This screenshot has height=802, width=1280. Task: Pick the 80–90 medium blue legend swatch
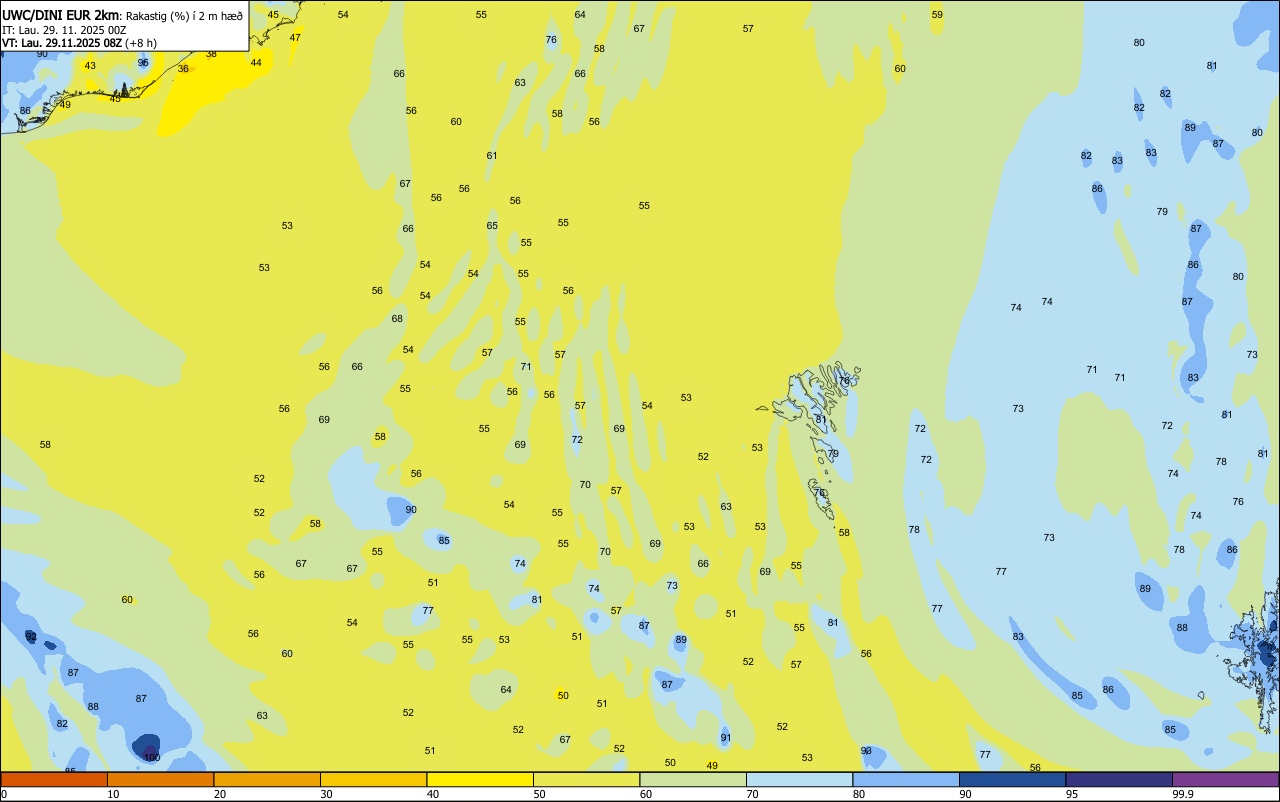click(906, 779)
